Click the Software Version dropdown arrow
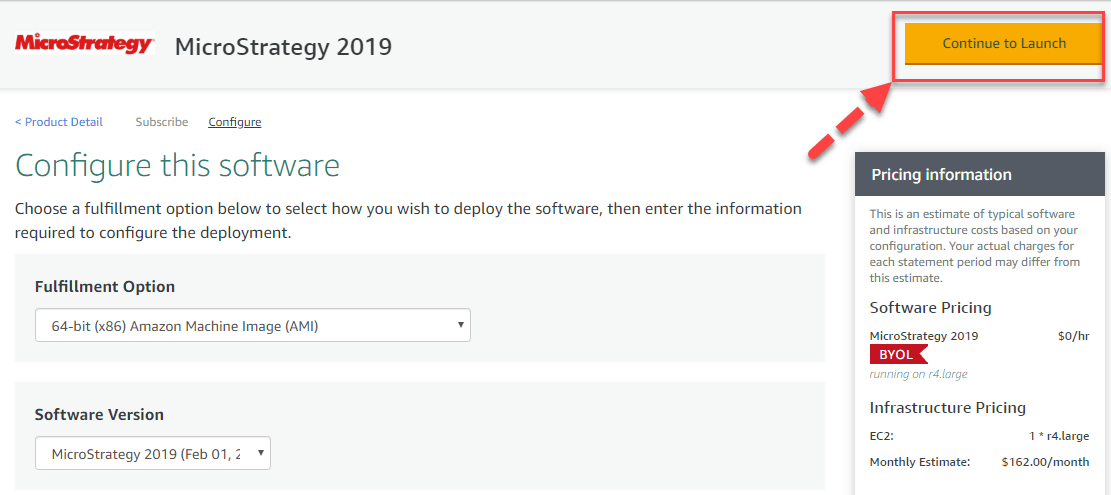 click(261, 453)
